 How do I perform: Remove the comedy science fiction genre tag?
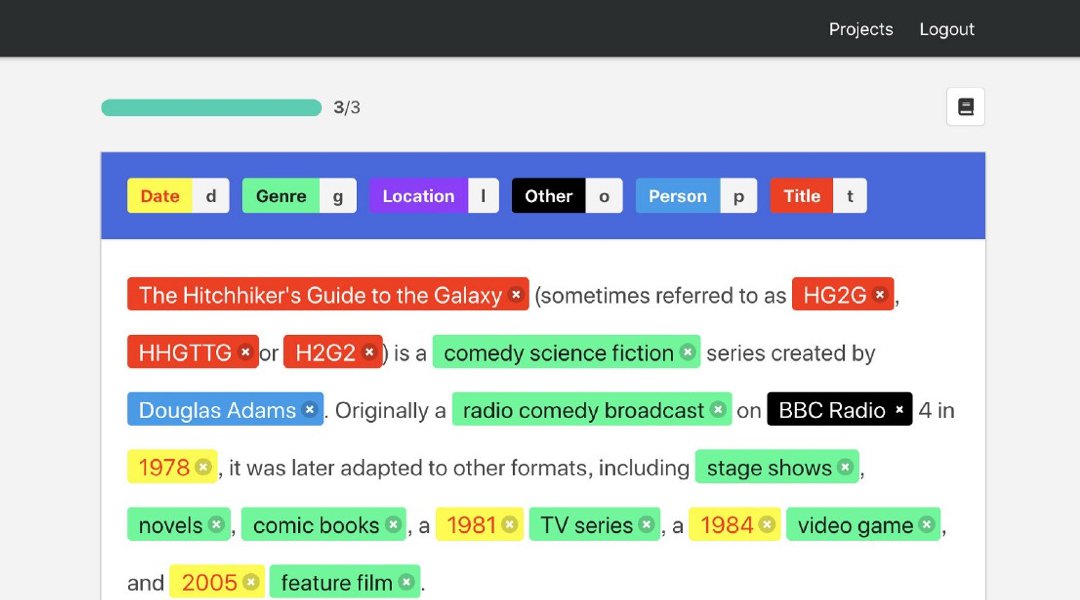pos(687,352)
